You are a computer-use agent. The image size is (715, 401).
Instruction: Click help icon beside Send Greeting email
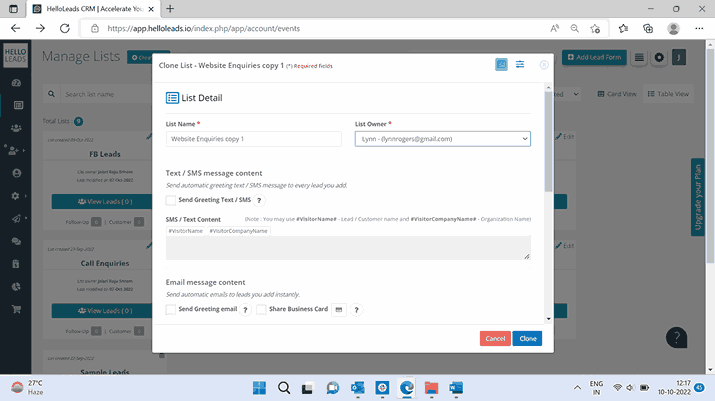246,310
